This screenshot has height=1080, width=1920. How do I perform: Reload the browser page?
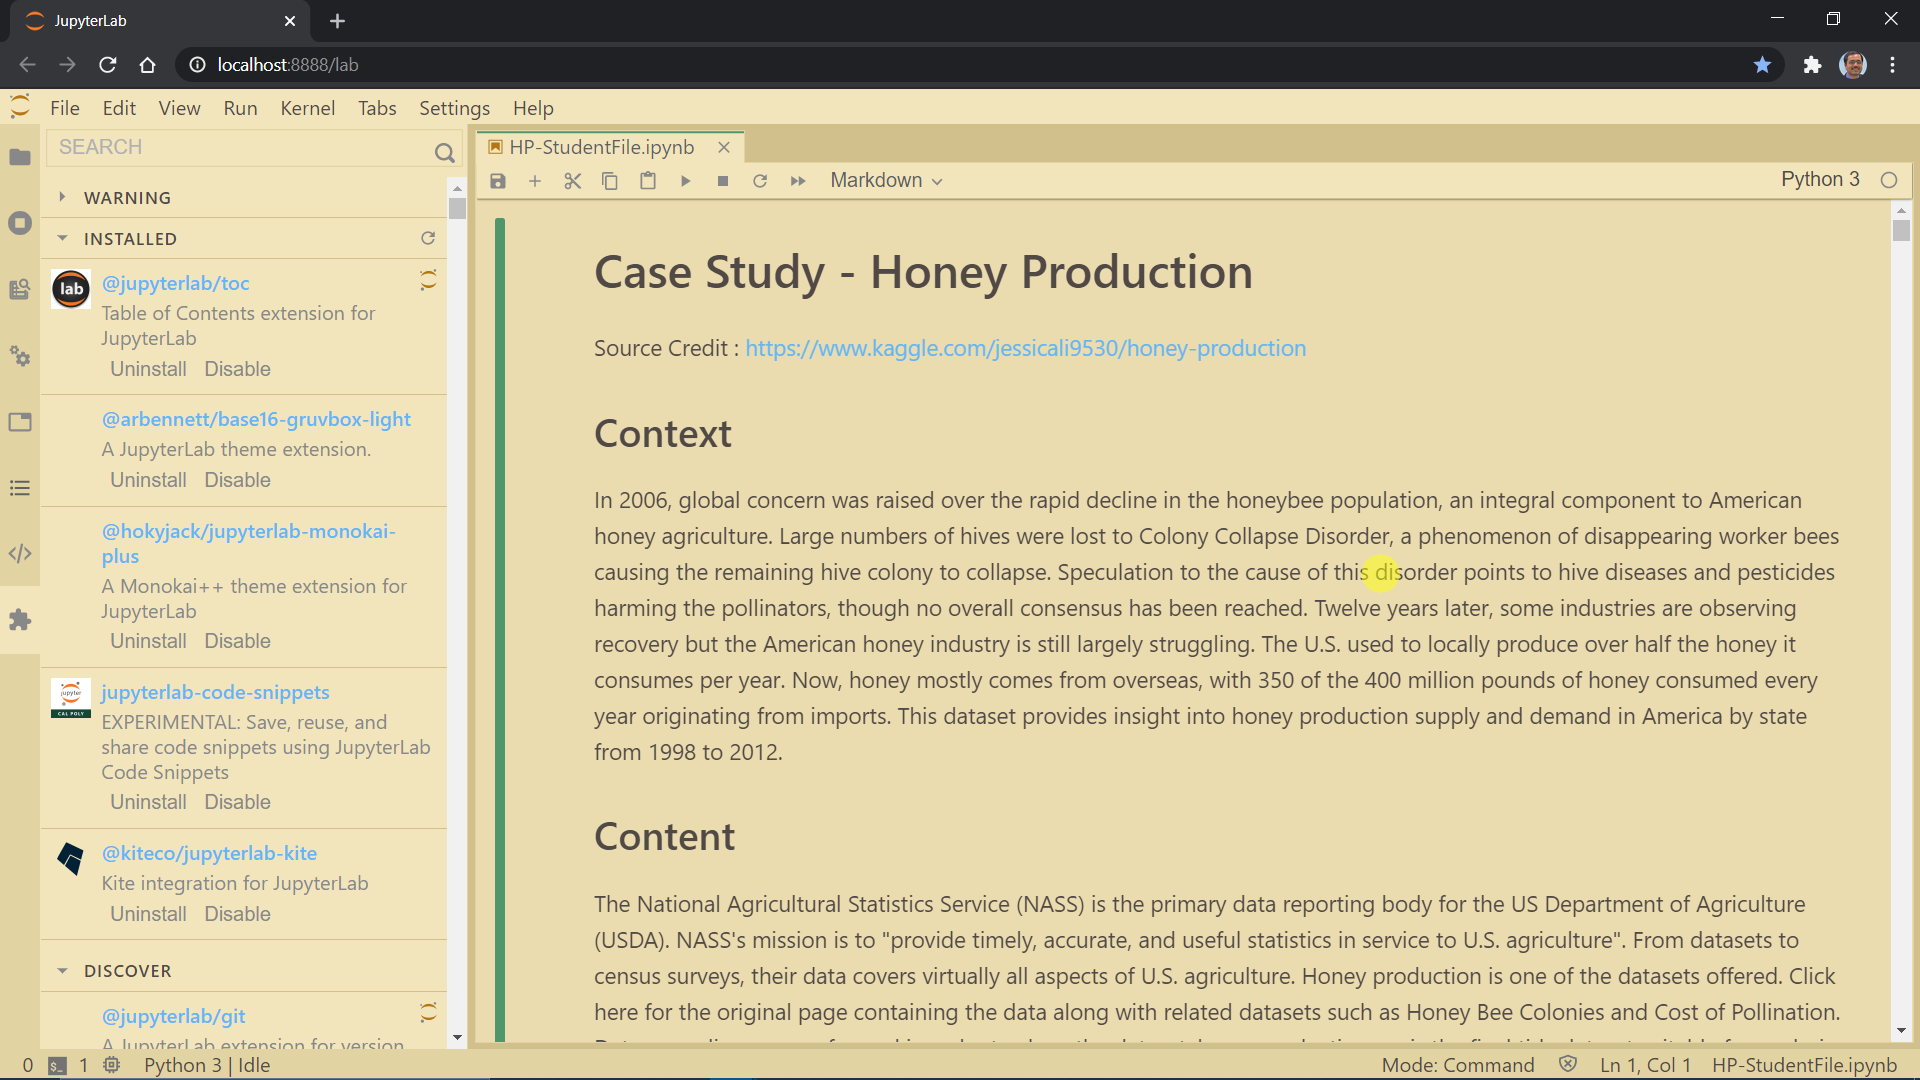pyautogui.click(x=108, y=65)
